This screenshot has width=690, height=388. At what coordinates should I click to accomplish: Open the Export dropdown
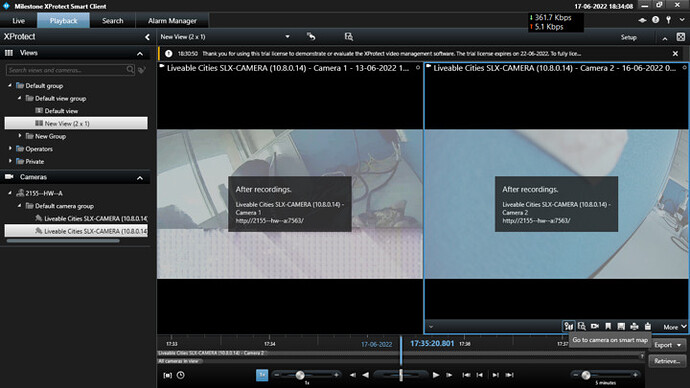[x=668, y=345]
